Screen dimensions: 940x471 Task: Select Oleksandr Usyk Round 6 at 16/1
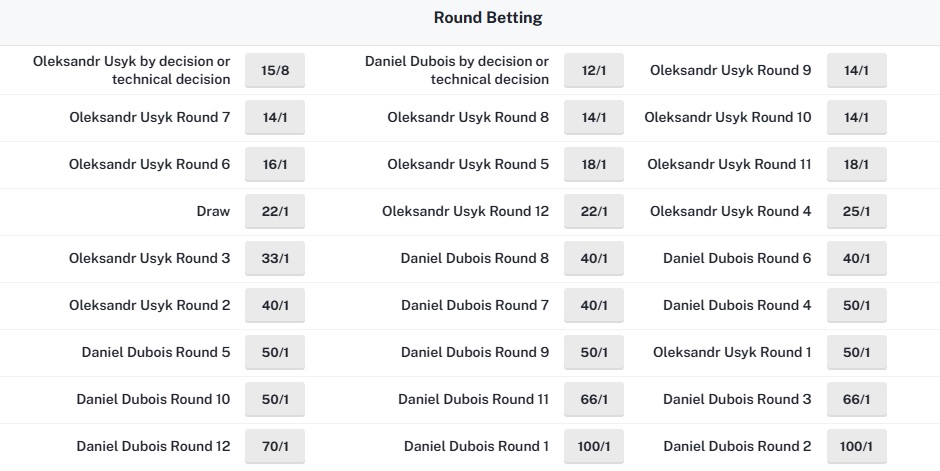275,164
